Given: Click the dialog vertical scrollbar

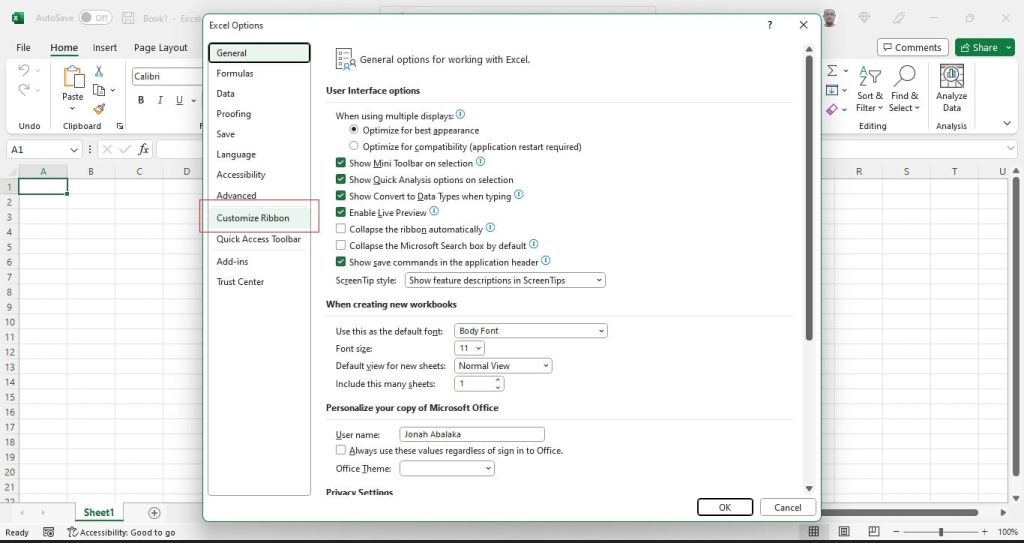Looking at the screenshot, I should 809,198.
